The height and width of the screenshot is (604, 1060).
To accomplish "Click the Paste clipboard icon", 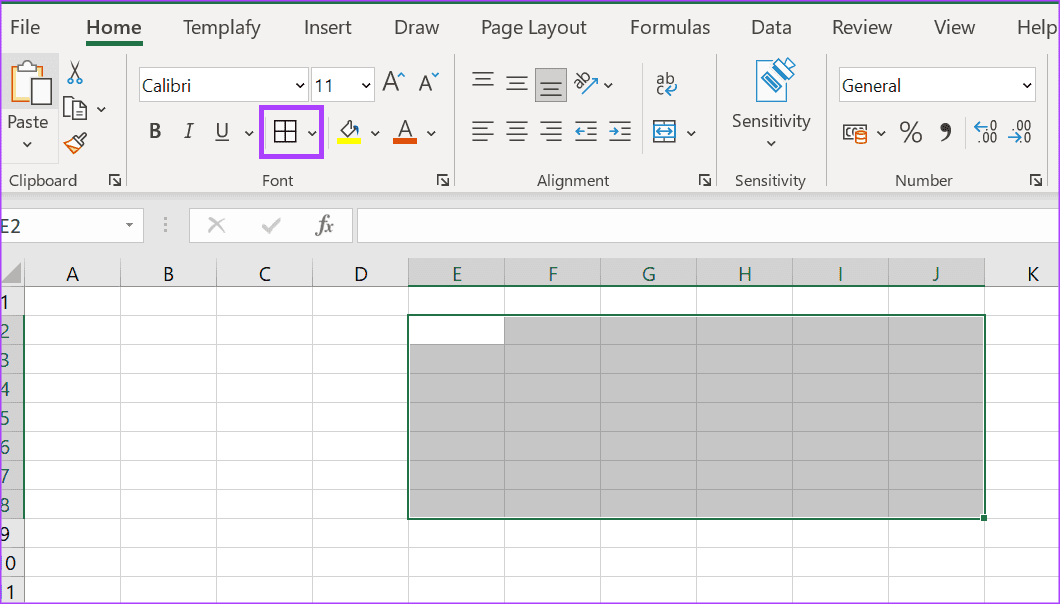I will click(x=31, y=83).
